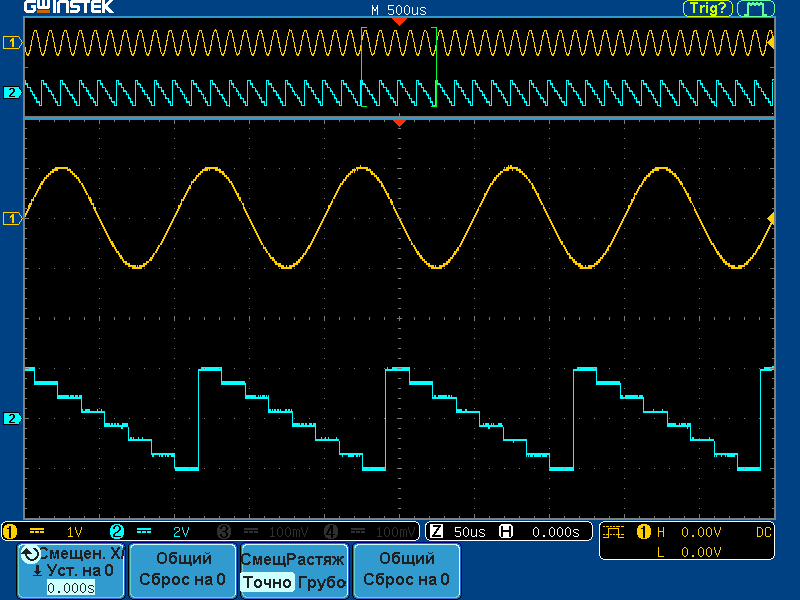
Task: Click the 0.000s offset value field
Action: click(71, 588)
